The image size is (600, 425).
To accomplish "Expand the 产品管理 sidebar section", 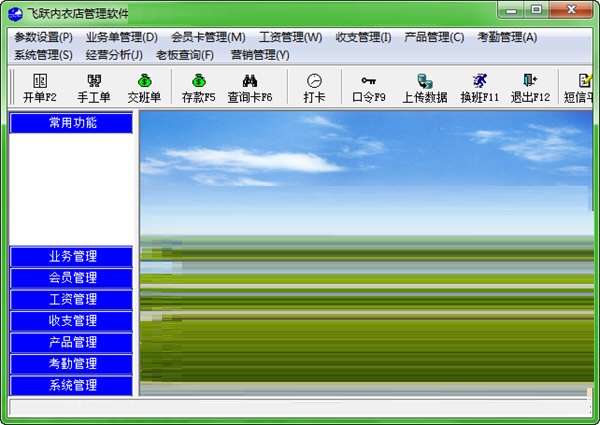I will [71, 342].
